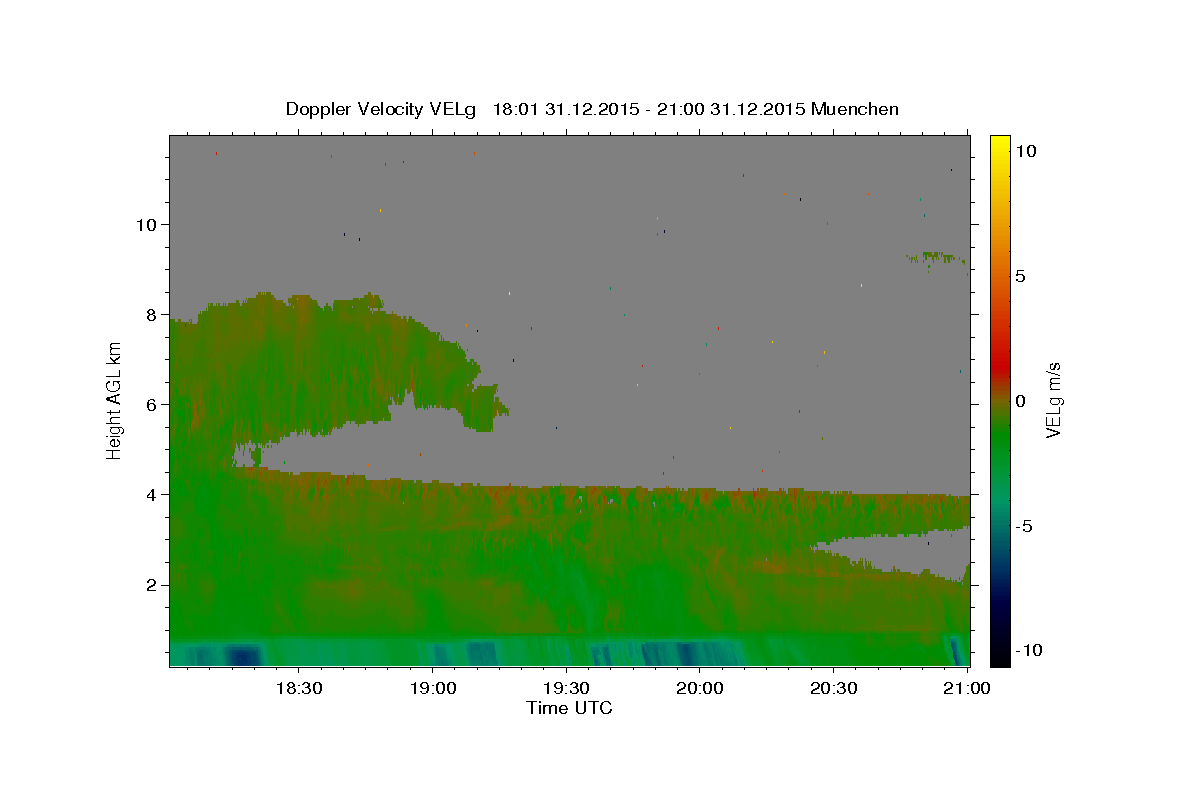Select the '19:00' time axis label
Image resolution: width=1200 pixels, height=800 pixels.
pos(432,688)
